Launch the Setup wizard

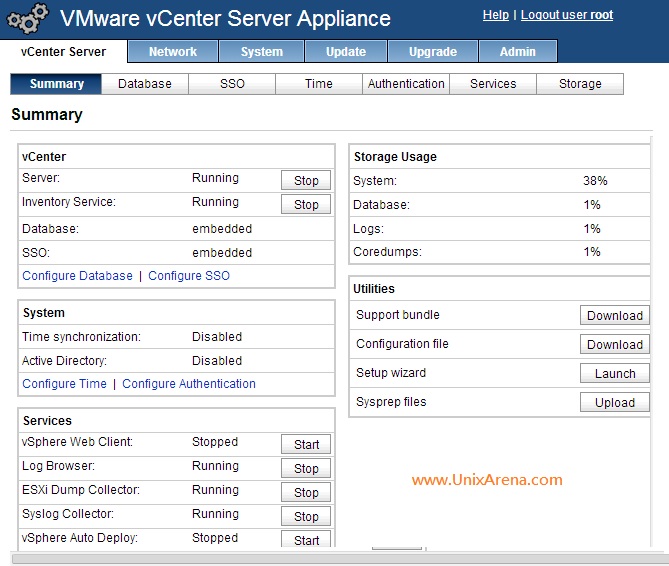click(614, 373)
